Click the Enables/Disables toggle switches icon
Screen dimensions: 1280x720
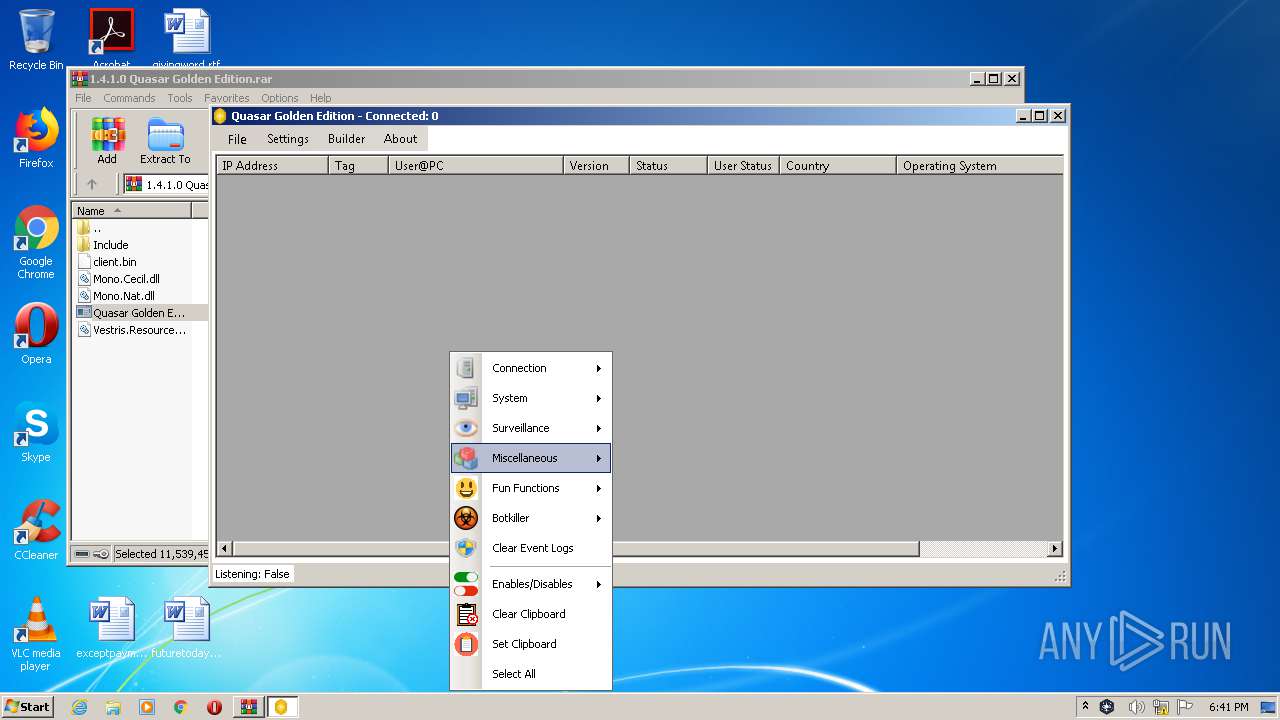point(466,584)
